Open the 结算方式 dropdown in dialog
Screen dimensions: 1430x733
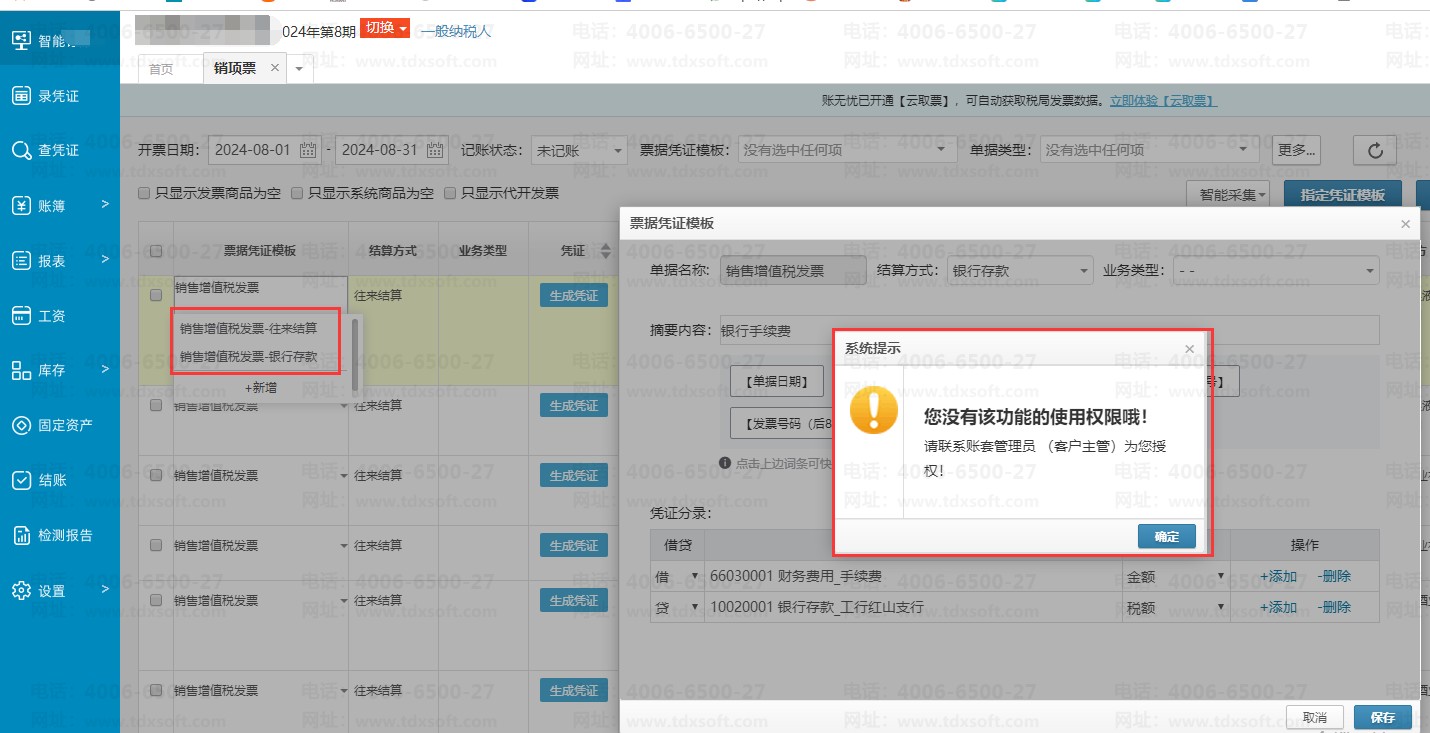coord(1018,270)
